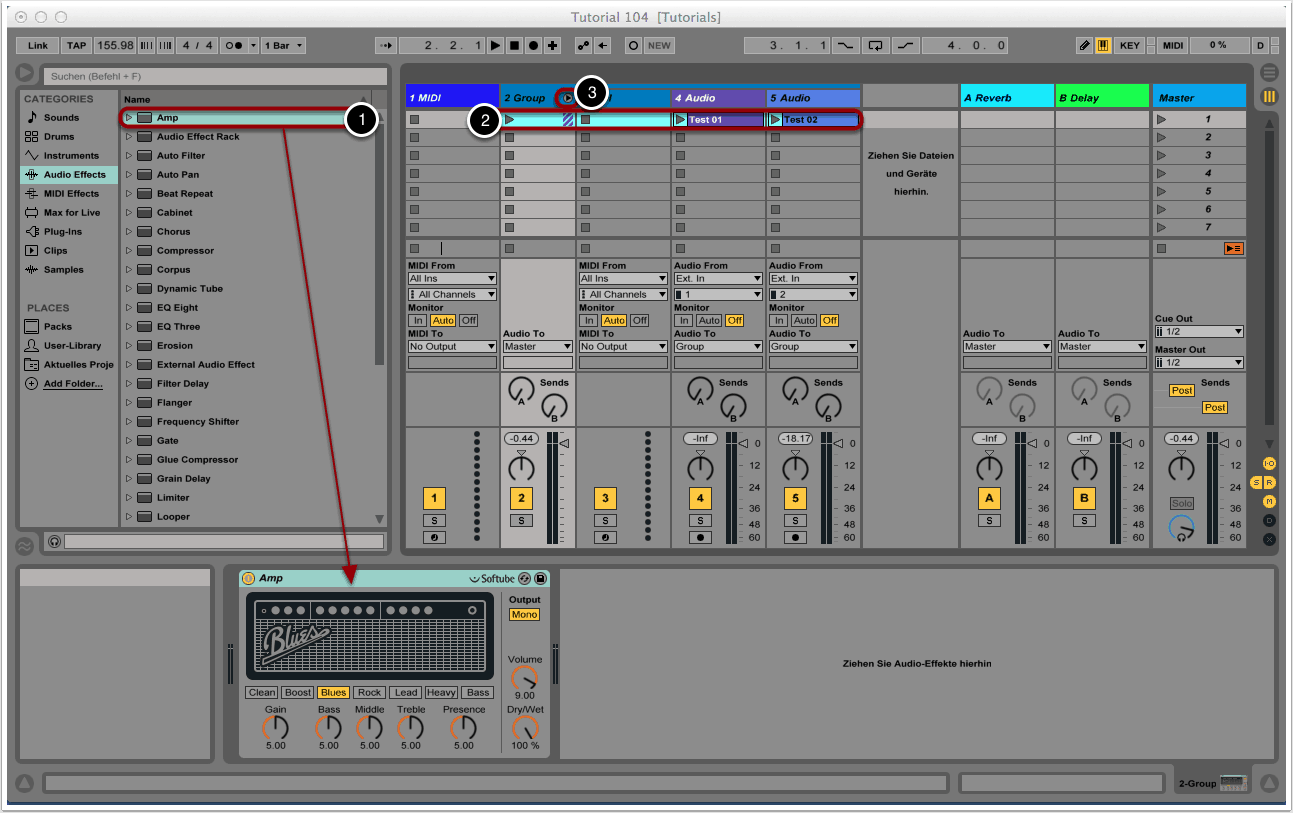Toggle track 2 Group activator button
This screenshot has height=813, width=1293.
pyautogui.click(x=521, y=500)
